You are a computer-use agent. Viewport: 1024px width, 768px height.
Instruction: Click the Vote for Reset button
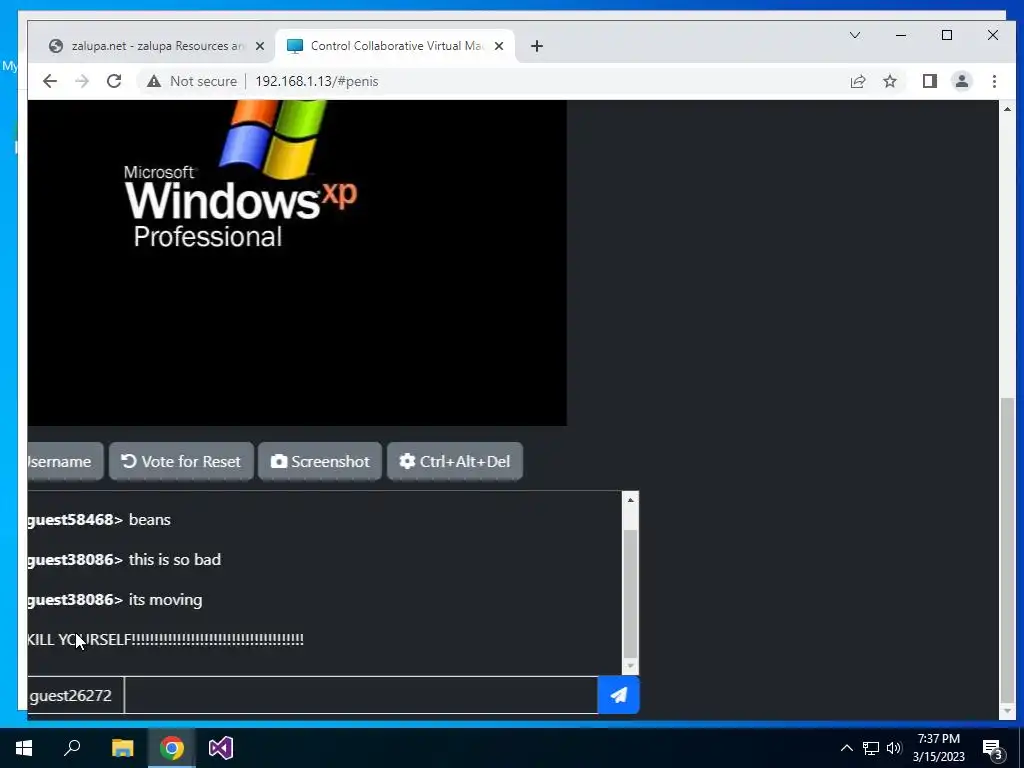181,462
